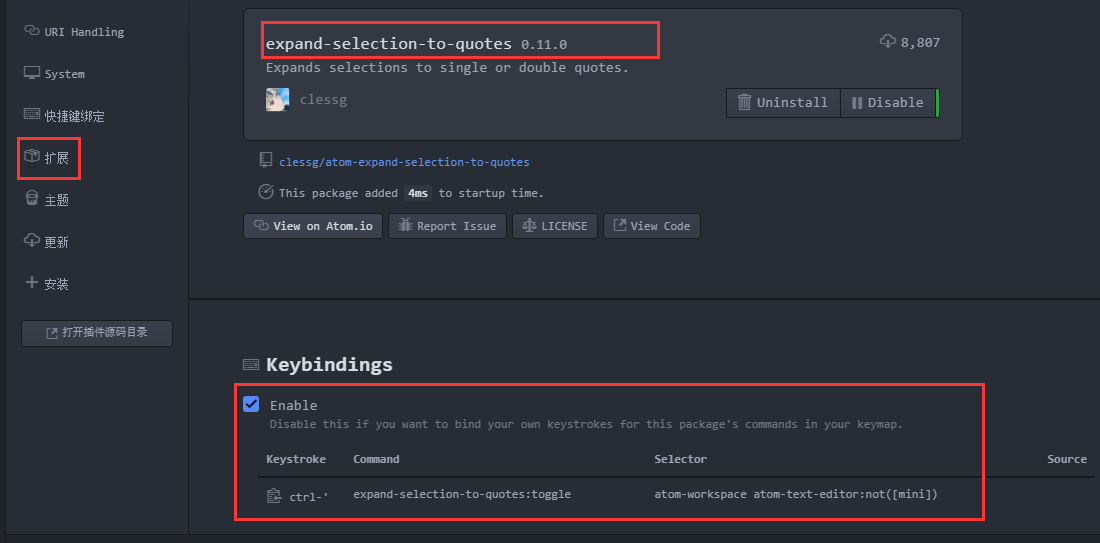1100x543 pixels.
Task: Toggle the Enable keybindings checkbox
Action: (x=251, y=404)
